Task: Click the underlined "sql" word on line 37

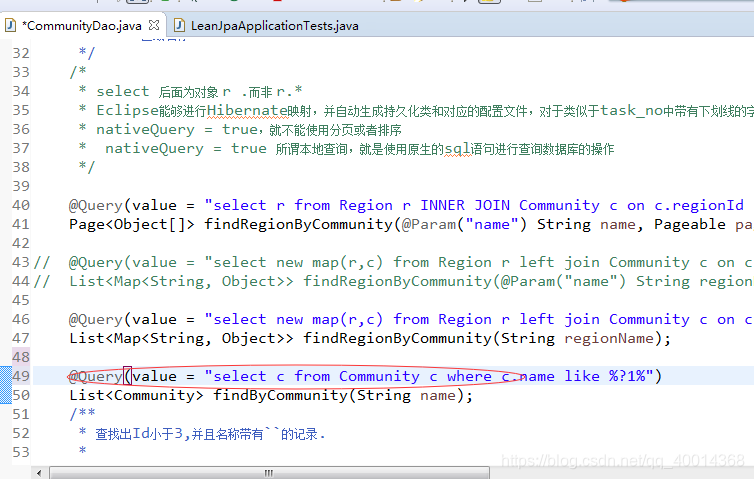Action: click(457, 149)
